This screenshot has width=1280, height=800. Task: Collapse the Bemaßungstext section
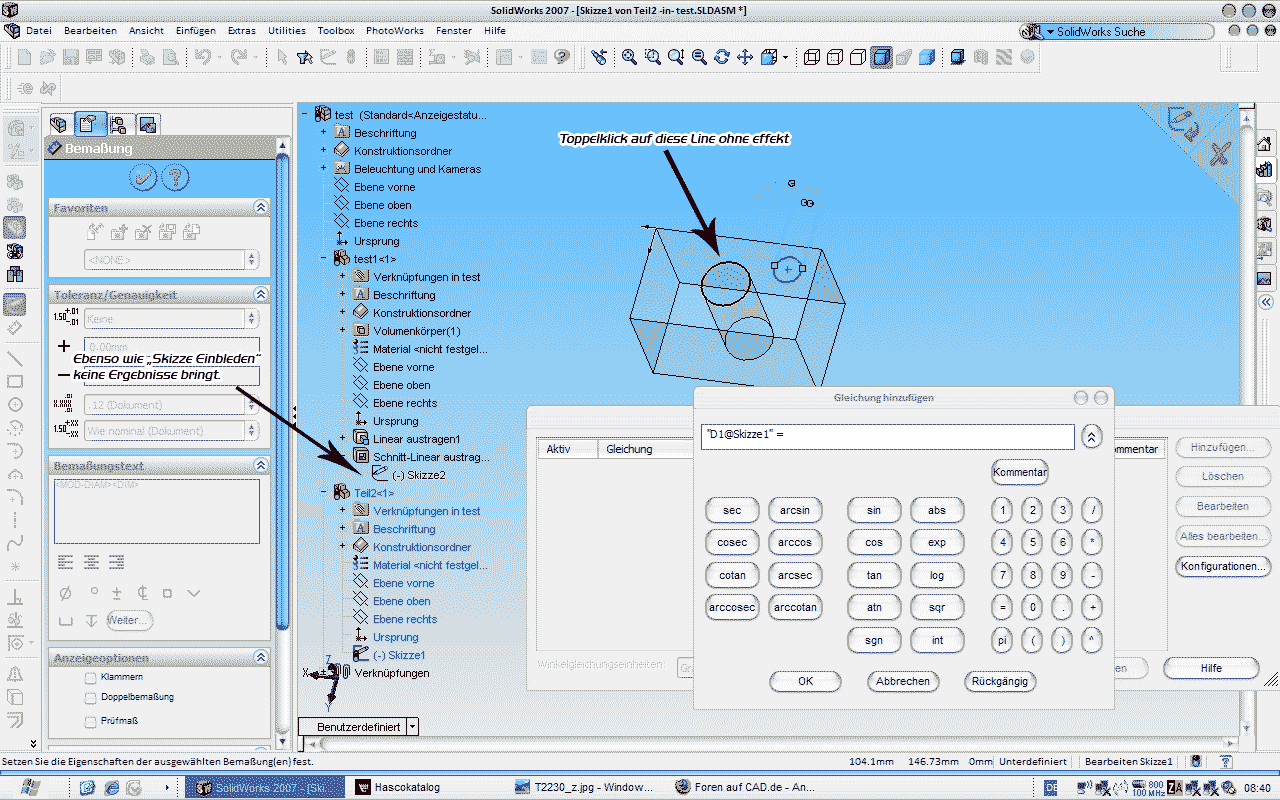261,466
